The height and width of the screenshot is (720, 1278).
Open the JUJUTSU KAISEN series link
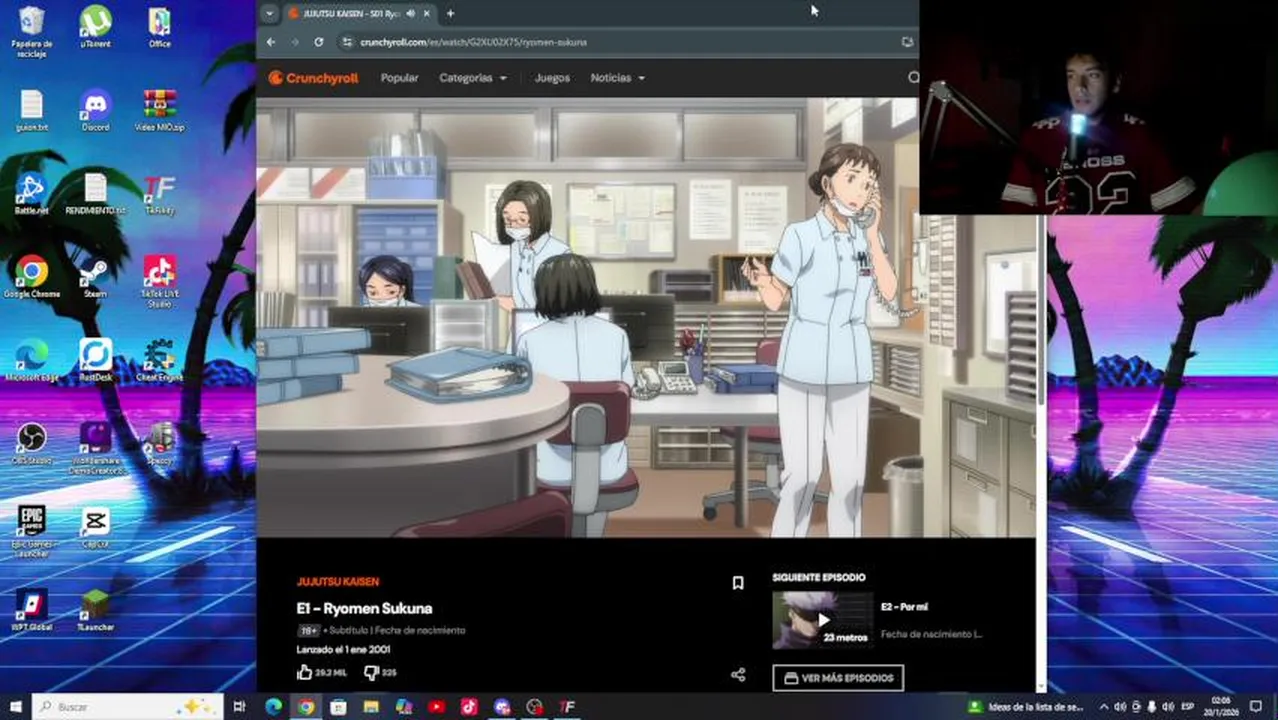(337, 582)
